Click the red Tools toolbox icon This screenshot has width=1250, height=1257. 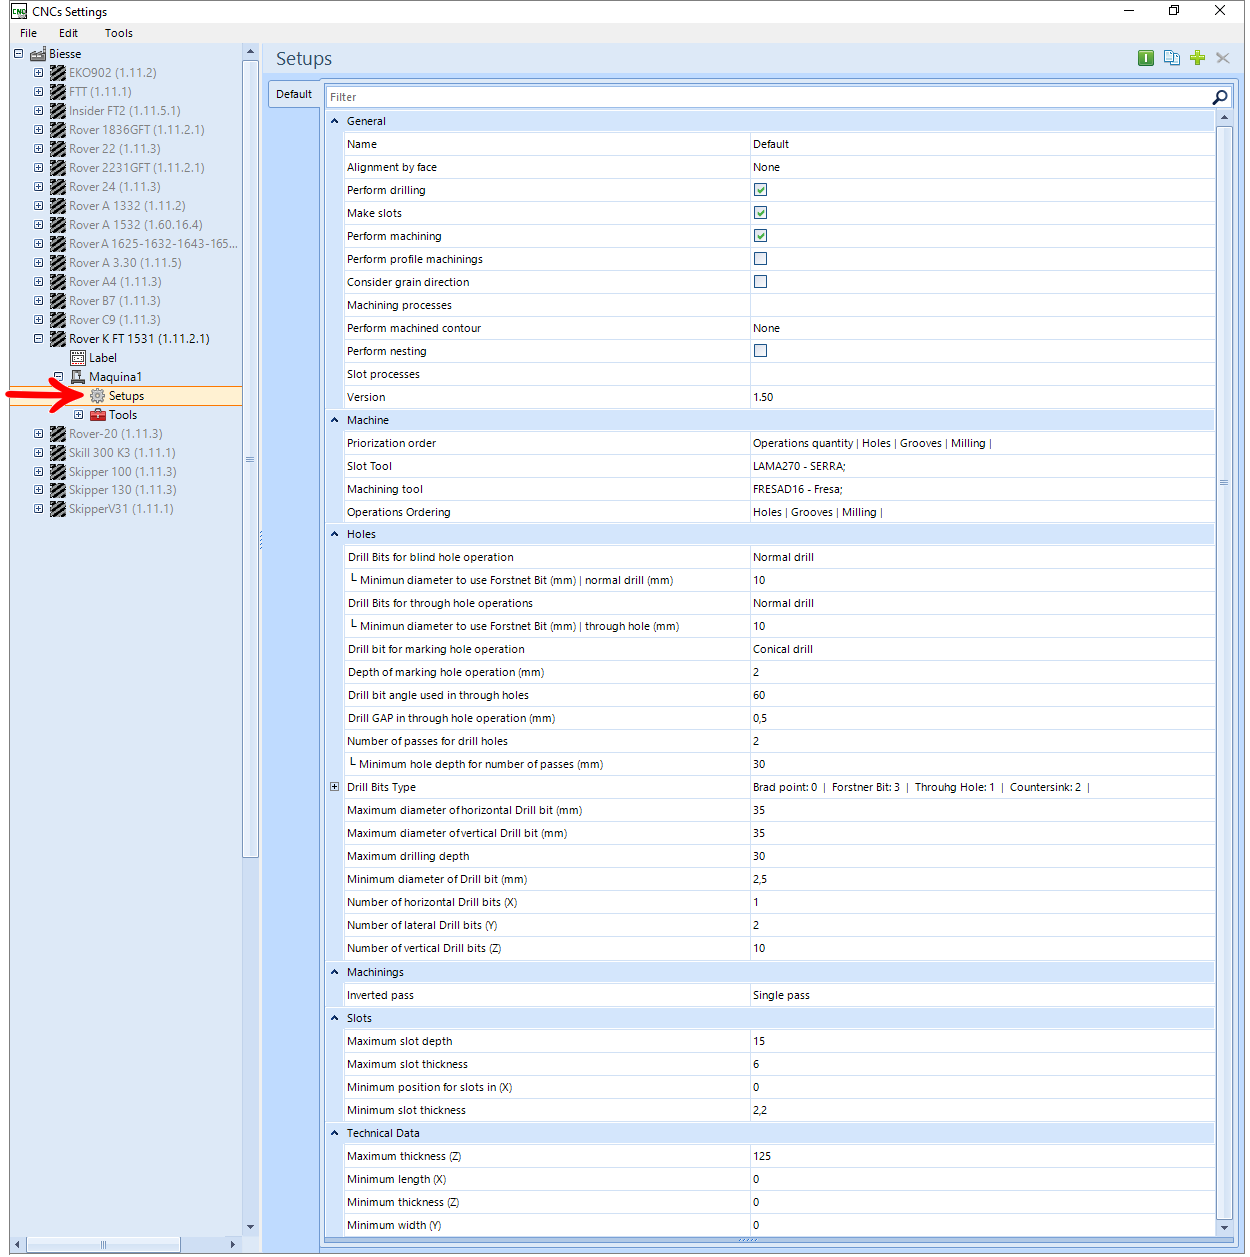(98, 415)
